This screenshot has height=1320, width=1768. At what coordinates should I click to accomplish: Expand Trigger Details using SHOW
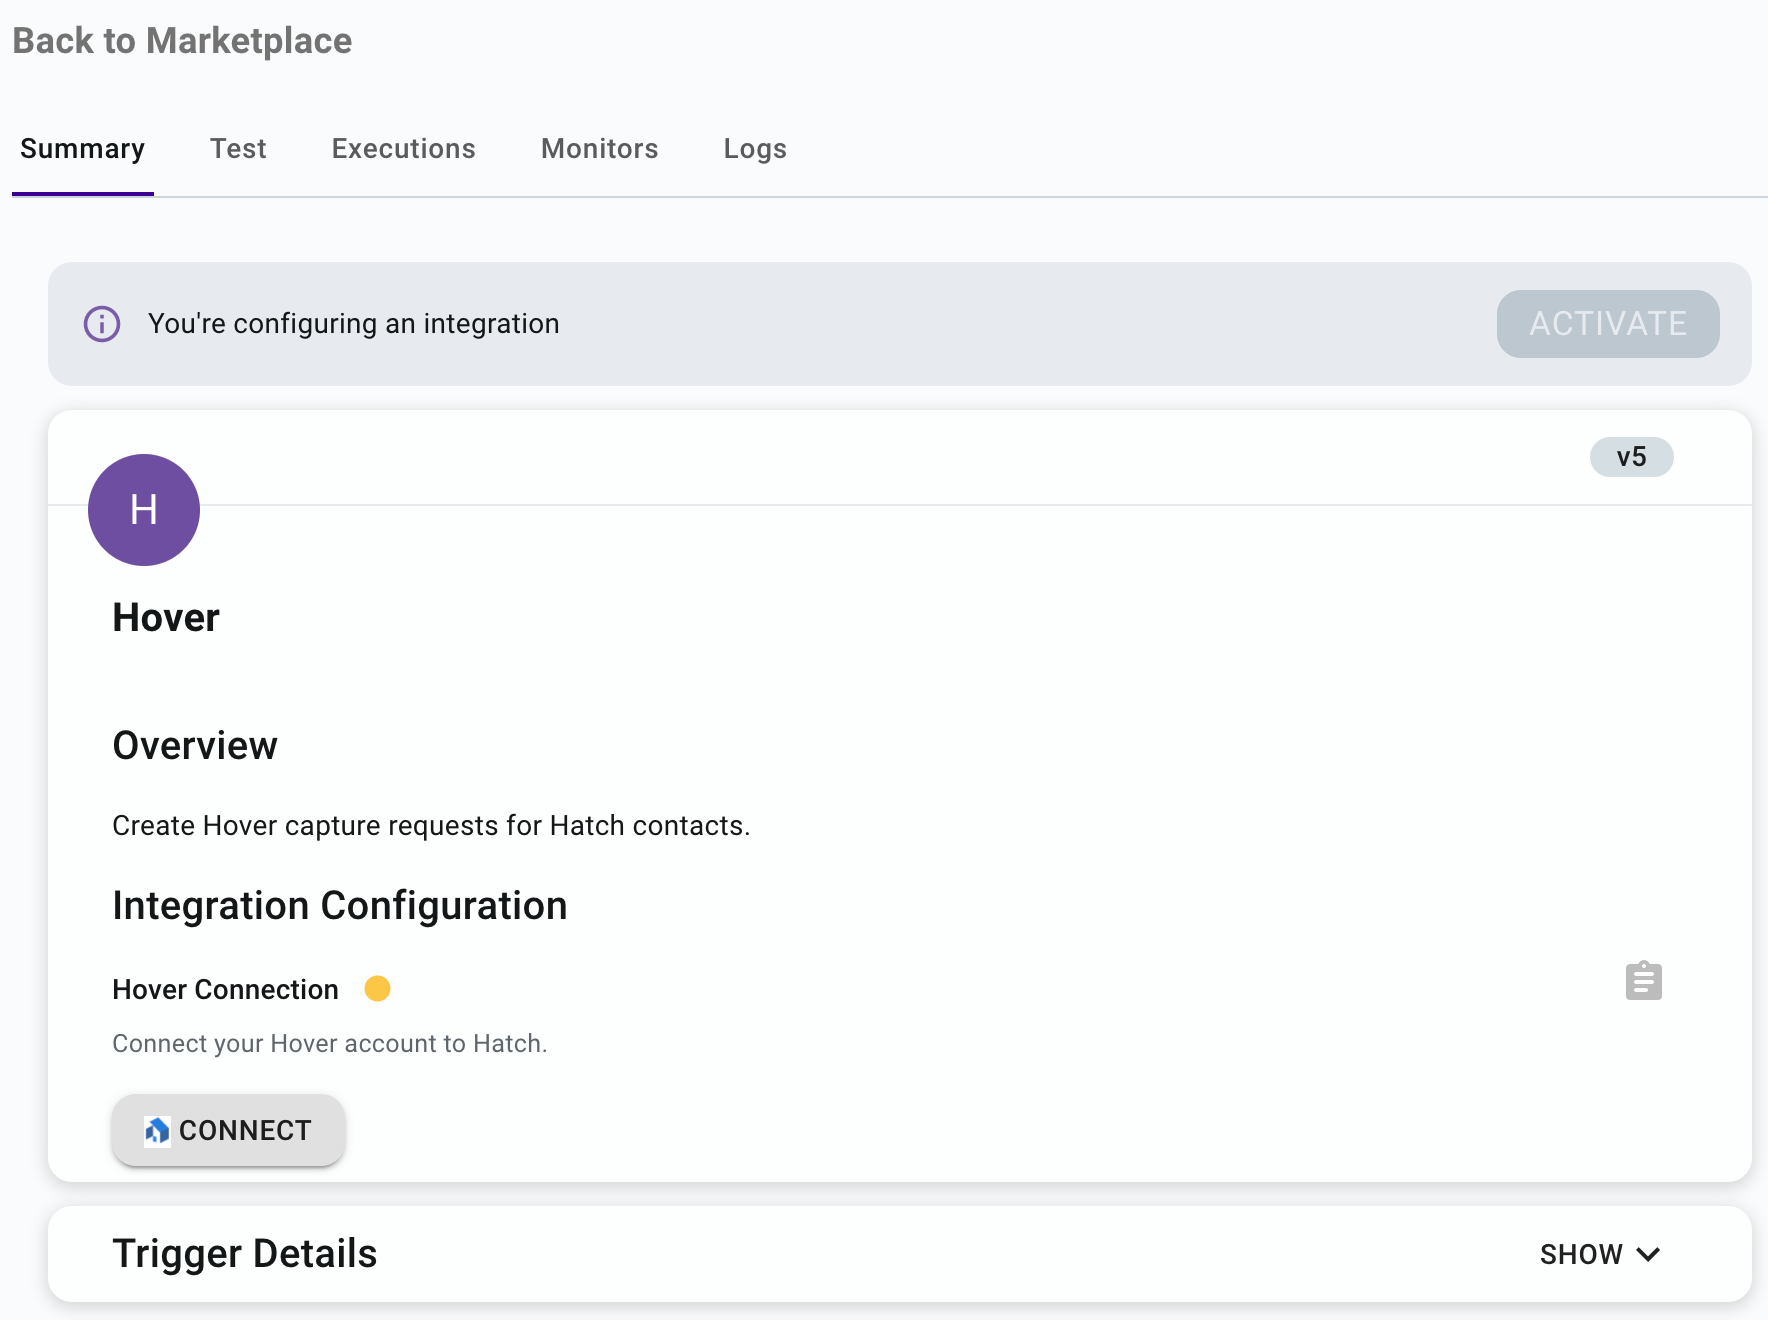pos(1581,1254)
